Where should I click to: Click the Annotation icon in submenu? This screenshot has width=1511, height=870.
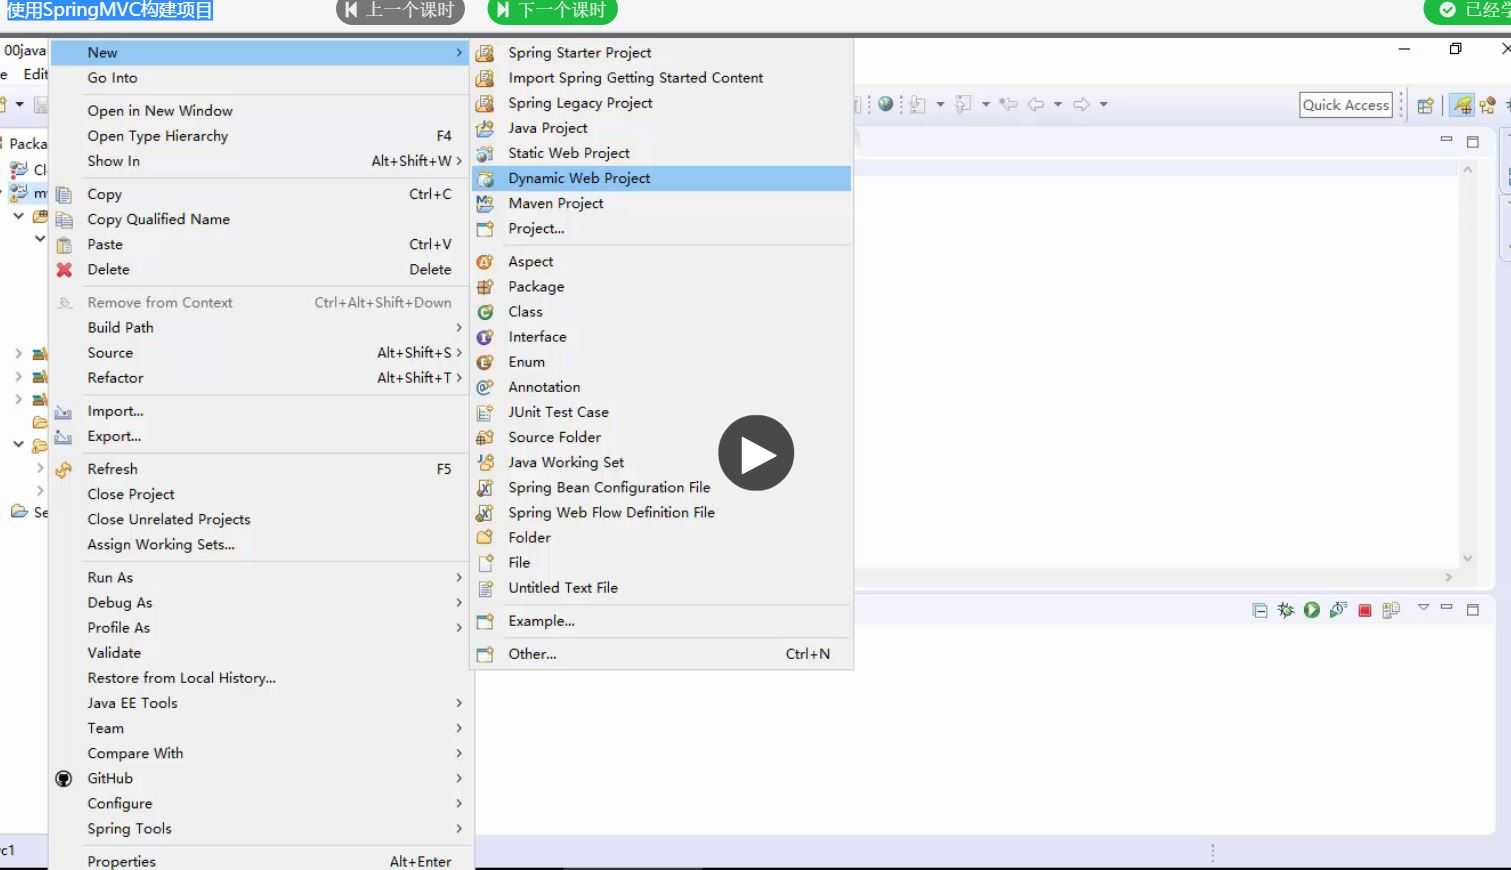click(x=485, y=387)
